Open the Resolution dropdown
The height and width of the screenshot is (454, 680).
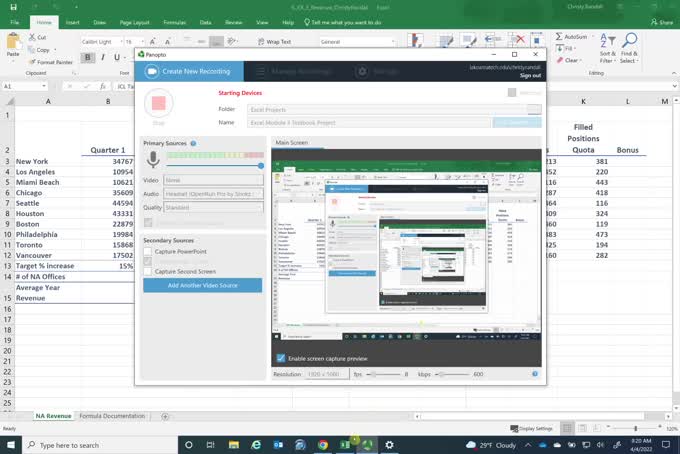327,374
